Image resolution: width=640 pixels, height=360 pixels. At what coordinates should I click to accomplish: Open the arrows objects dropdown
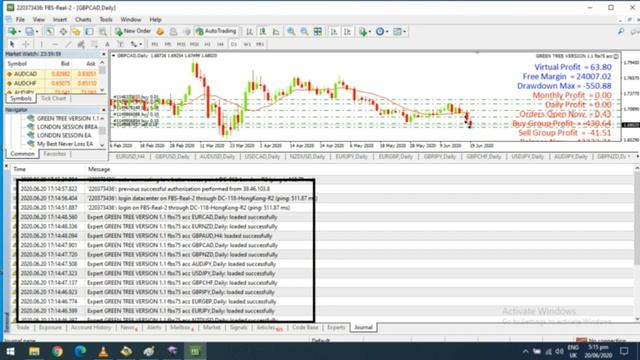(x=136, y=44)
